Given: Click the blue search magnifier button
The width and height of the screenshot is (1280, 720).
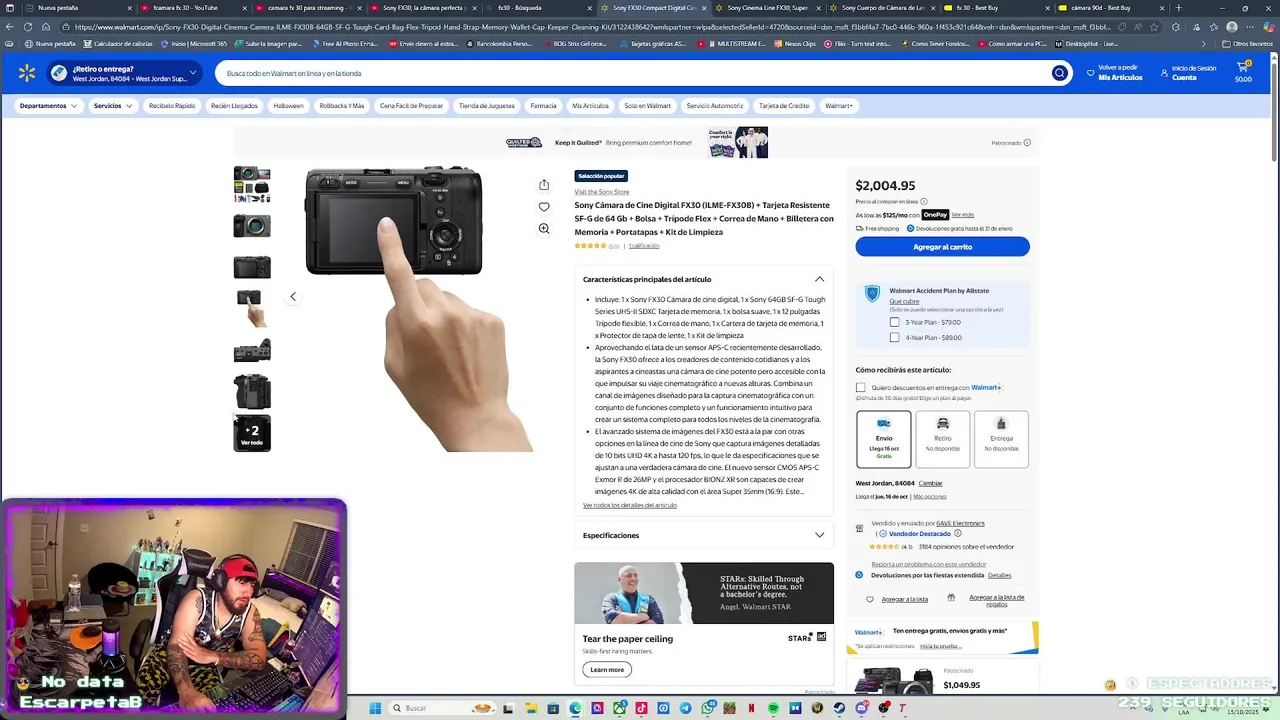Looking at the screenshot, I should click(1059, 73).
